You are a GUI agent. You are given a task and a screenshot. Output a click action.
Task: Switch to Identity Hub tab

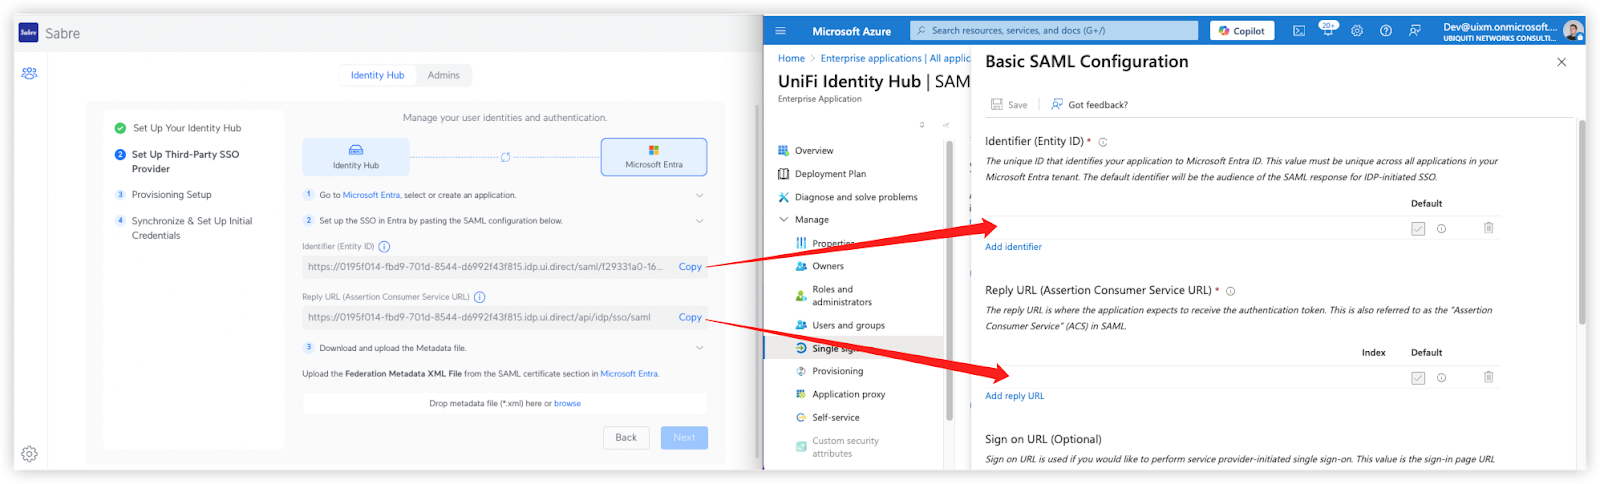377,75
